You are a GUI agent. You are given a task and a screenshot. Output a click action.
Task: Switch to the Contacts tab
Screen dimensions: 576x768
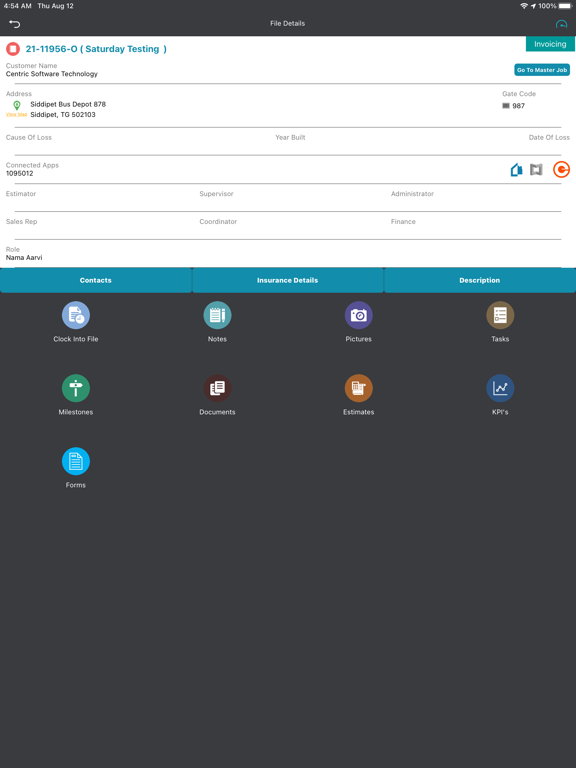(96, 280)
